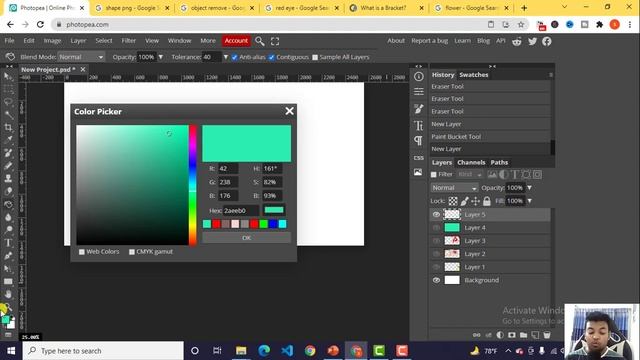Image resolution: width=640 pixels, height=360 pixels.
Task: Select the Hand tool
Action: [x=8, y=294]
